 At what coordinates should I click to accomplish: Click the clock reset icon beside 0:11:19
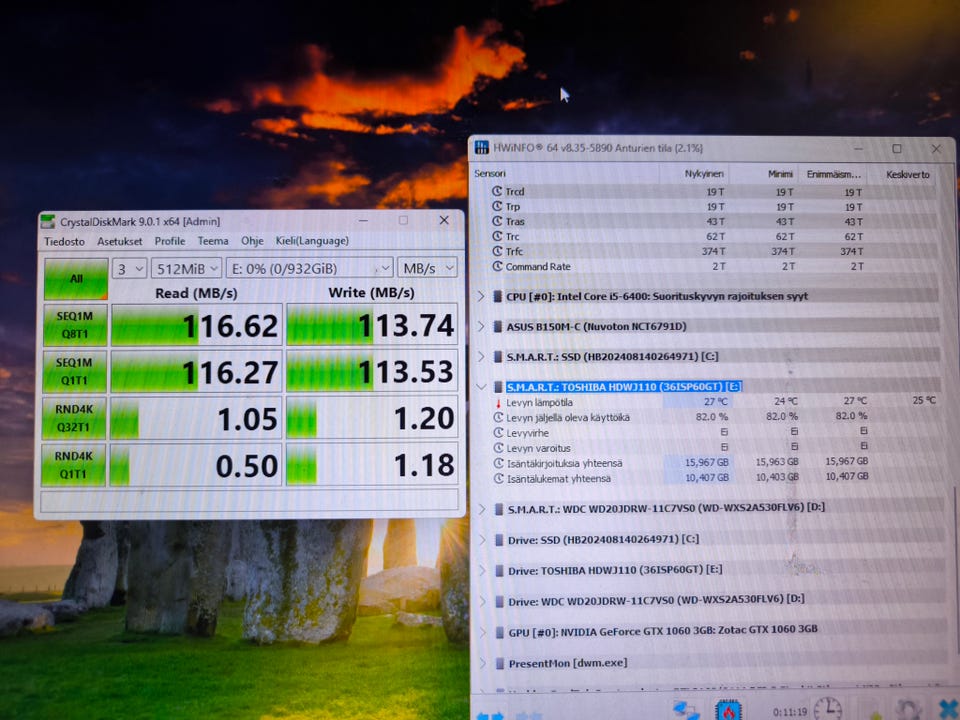click(x=827, y=708)
